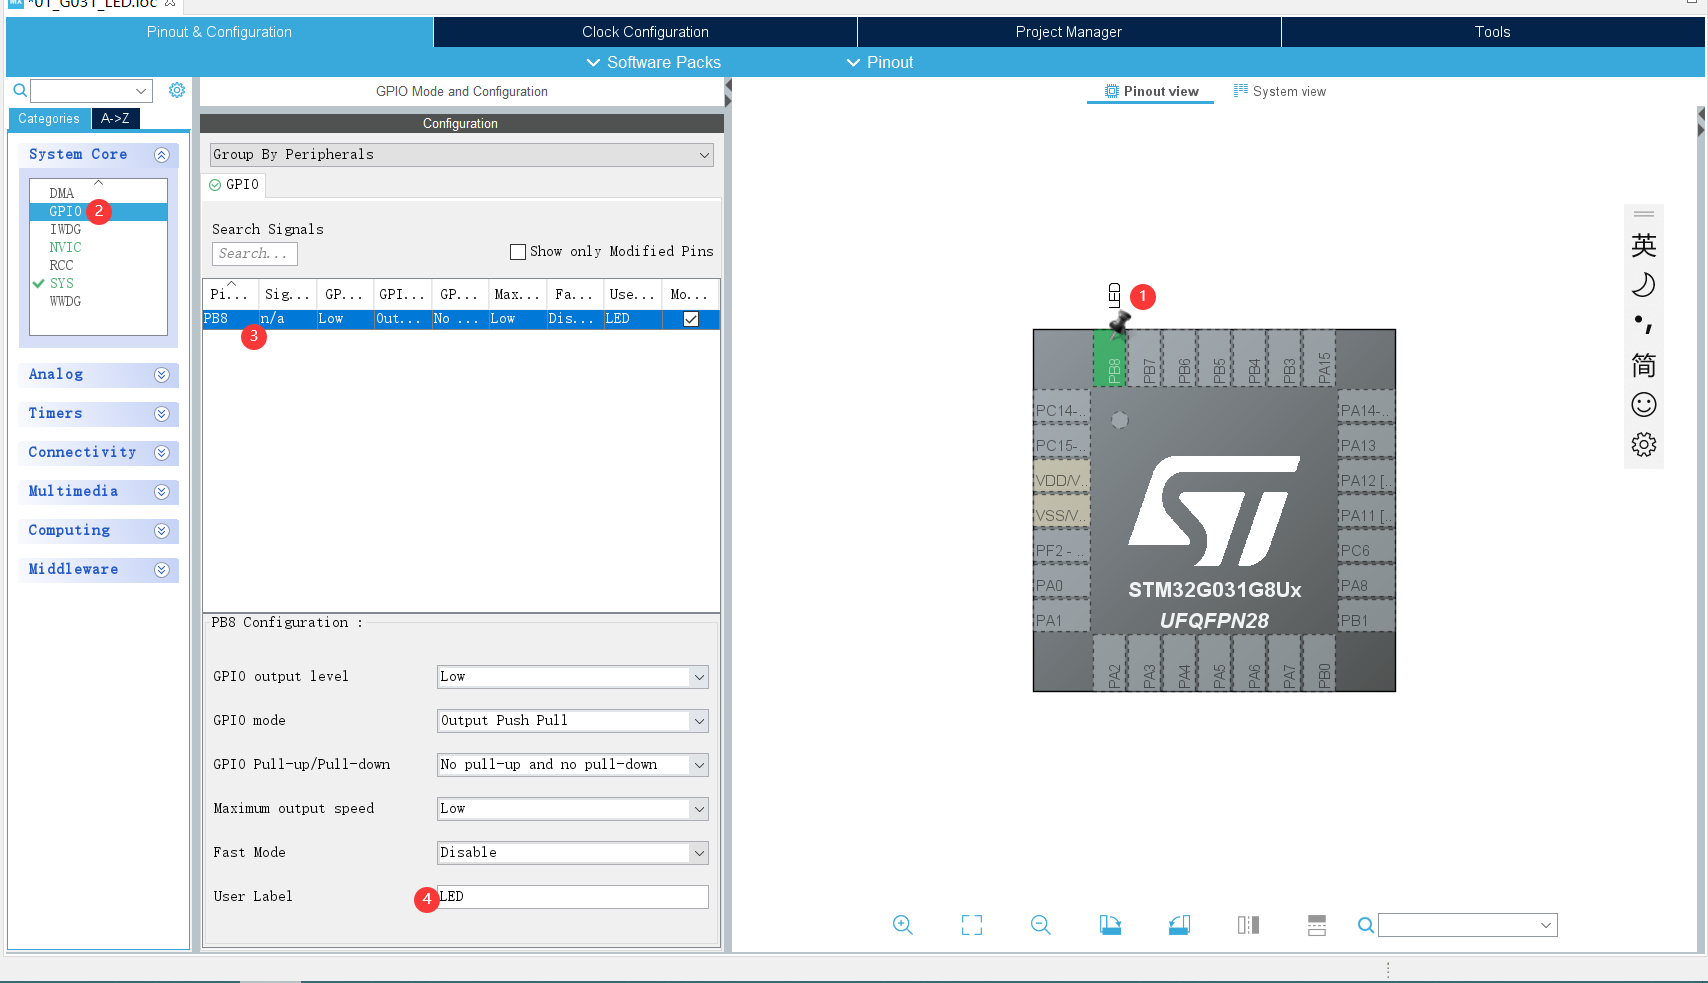The image size is (1708, 983).
Task: Switch to System view
Action: click(1279, 91)
